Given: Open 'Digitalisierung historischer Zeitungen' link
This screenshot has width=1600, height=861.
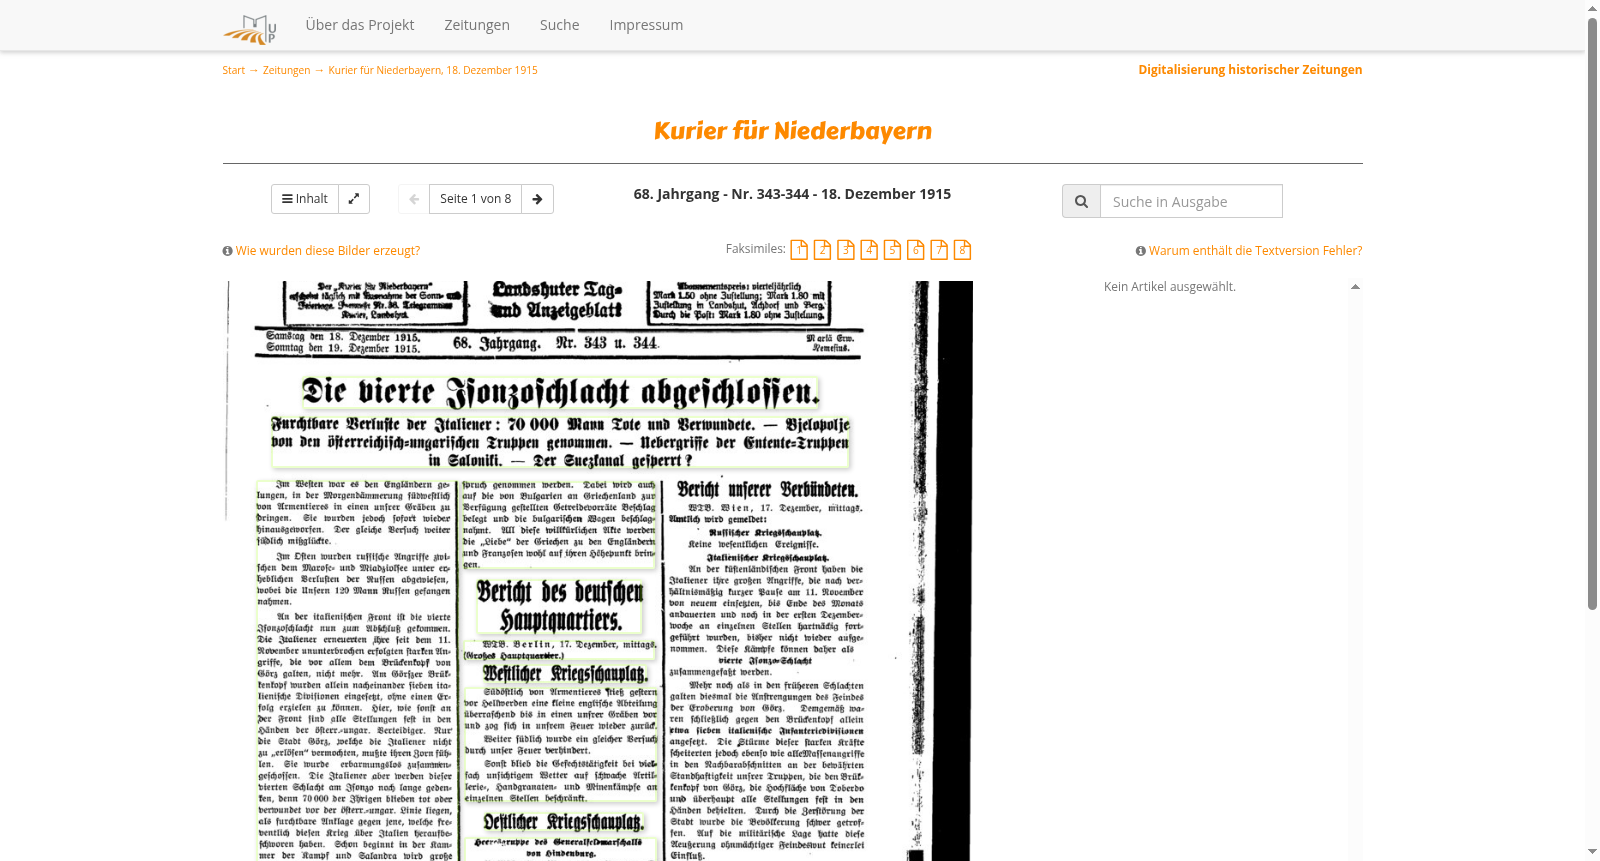Looking at the screenshot, I should (x=1250, y=70).
